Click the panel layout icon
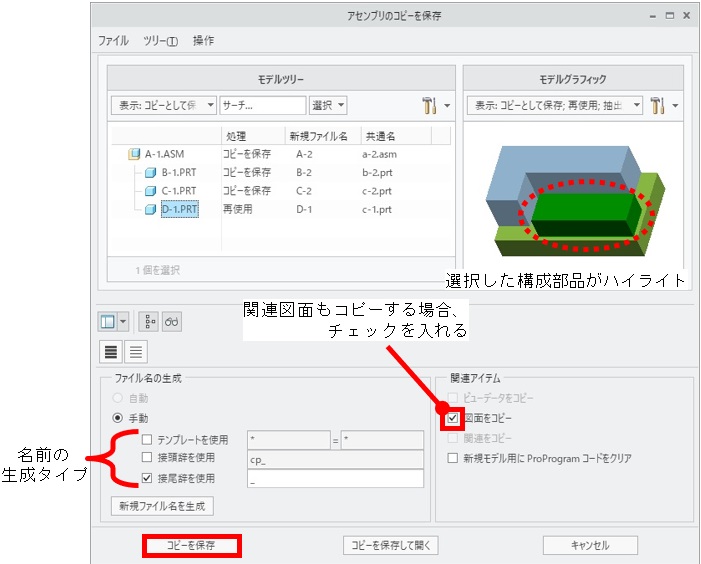 tap(108, 321)
